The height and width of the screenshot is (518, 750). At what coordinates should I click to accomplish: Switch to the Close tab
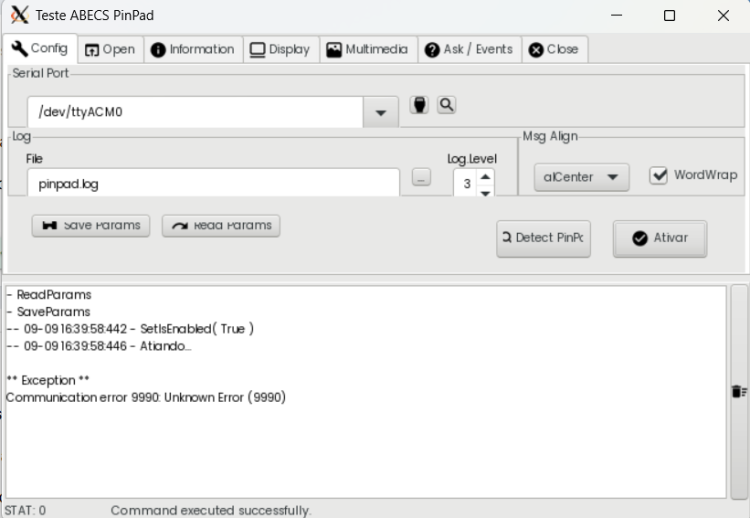pyautogui.click(x=554, y=49)
